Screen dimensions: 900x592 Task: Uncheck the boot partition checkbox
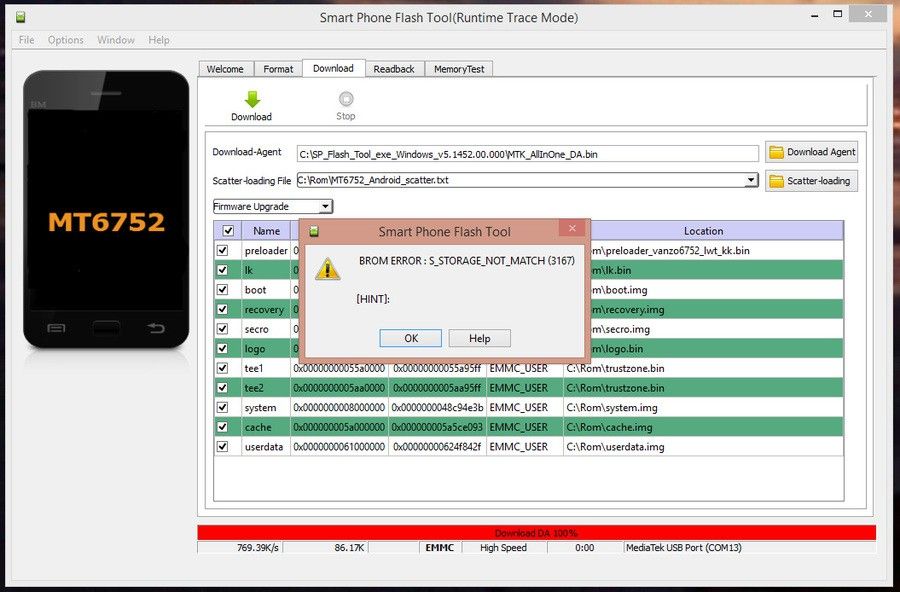[x=222, y=289]
